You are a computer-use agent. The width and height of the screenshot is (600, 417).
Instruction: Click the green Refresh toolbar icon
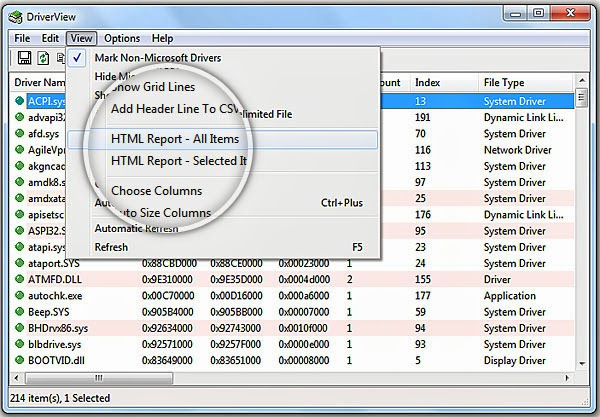[43, 58]
